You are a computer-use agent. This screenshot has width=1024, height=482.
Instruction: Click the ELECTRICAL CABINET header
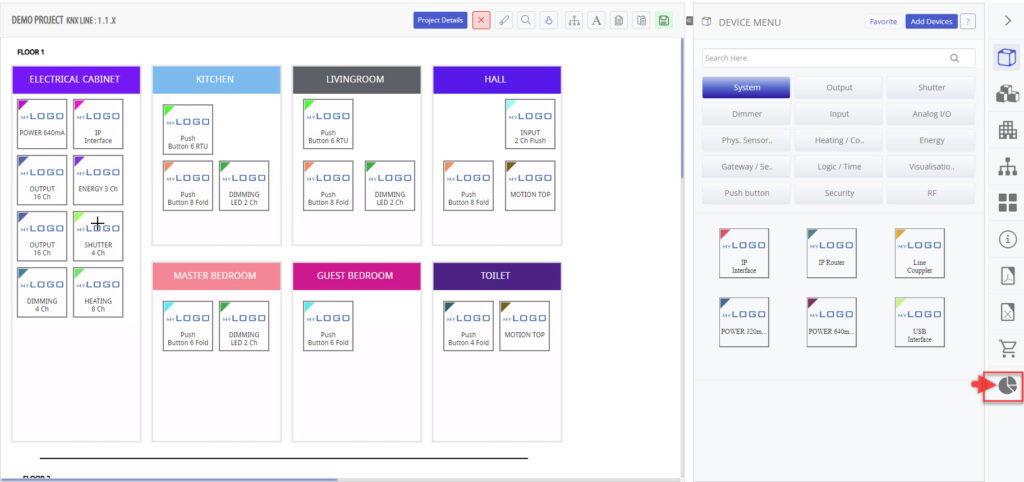click(76, 80)
